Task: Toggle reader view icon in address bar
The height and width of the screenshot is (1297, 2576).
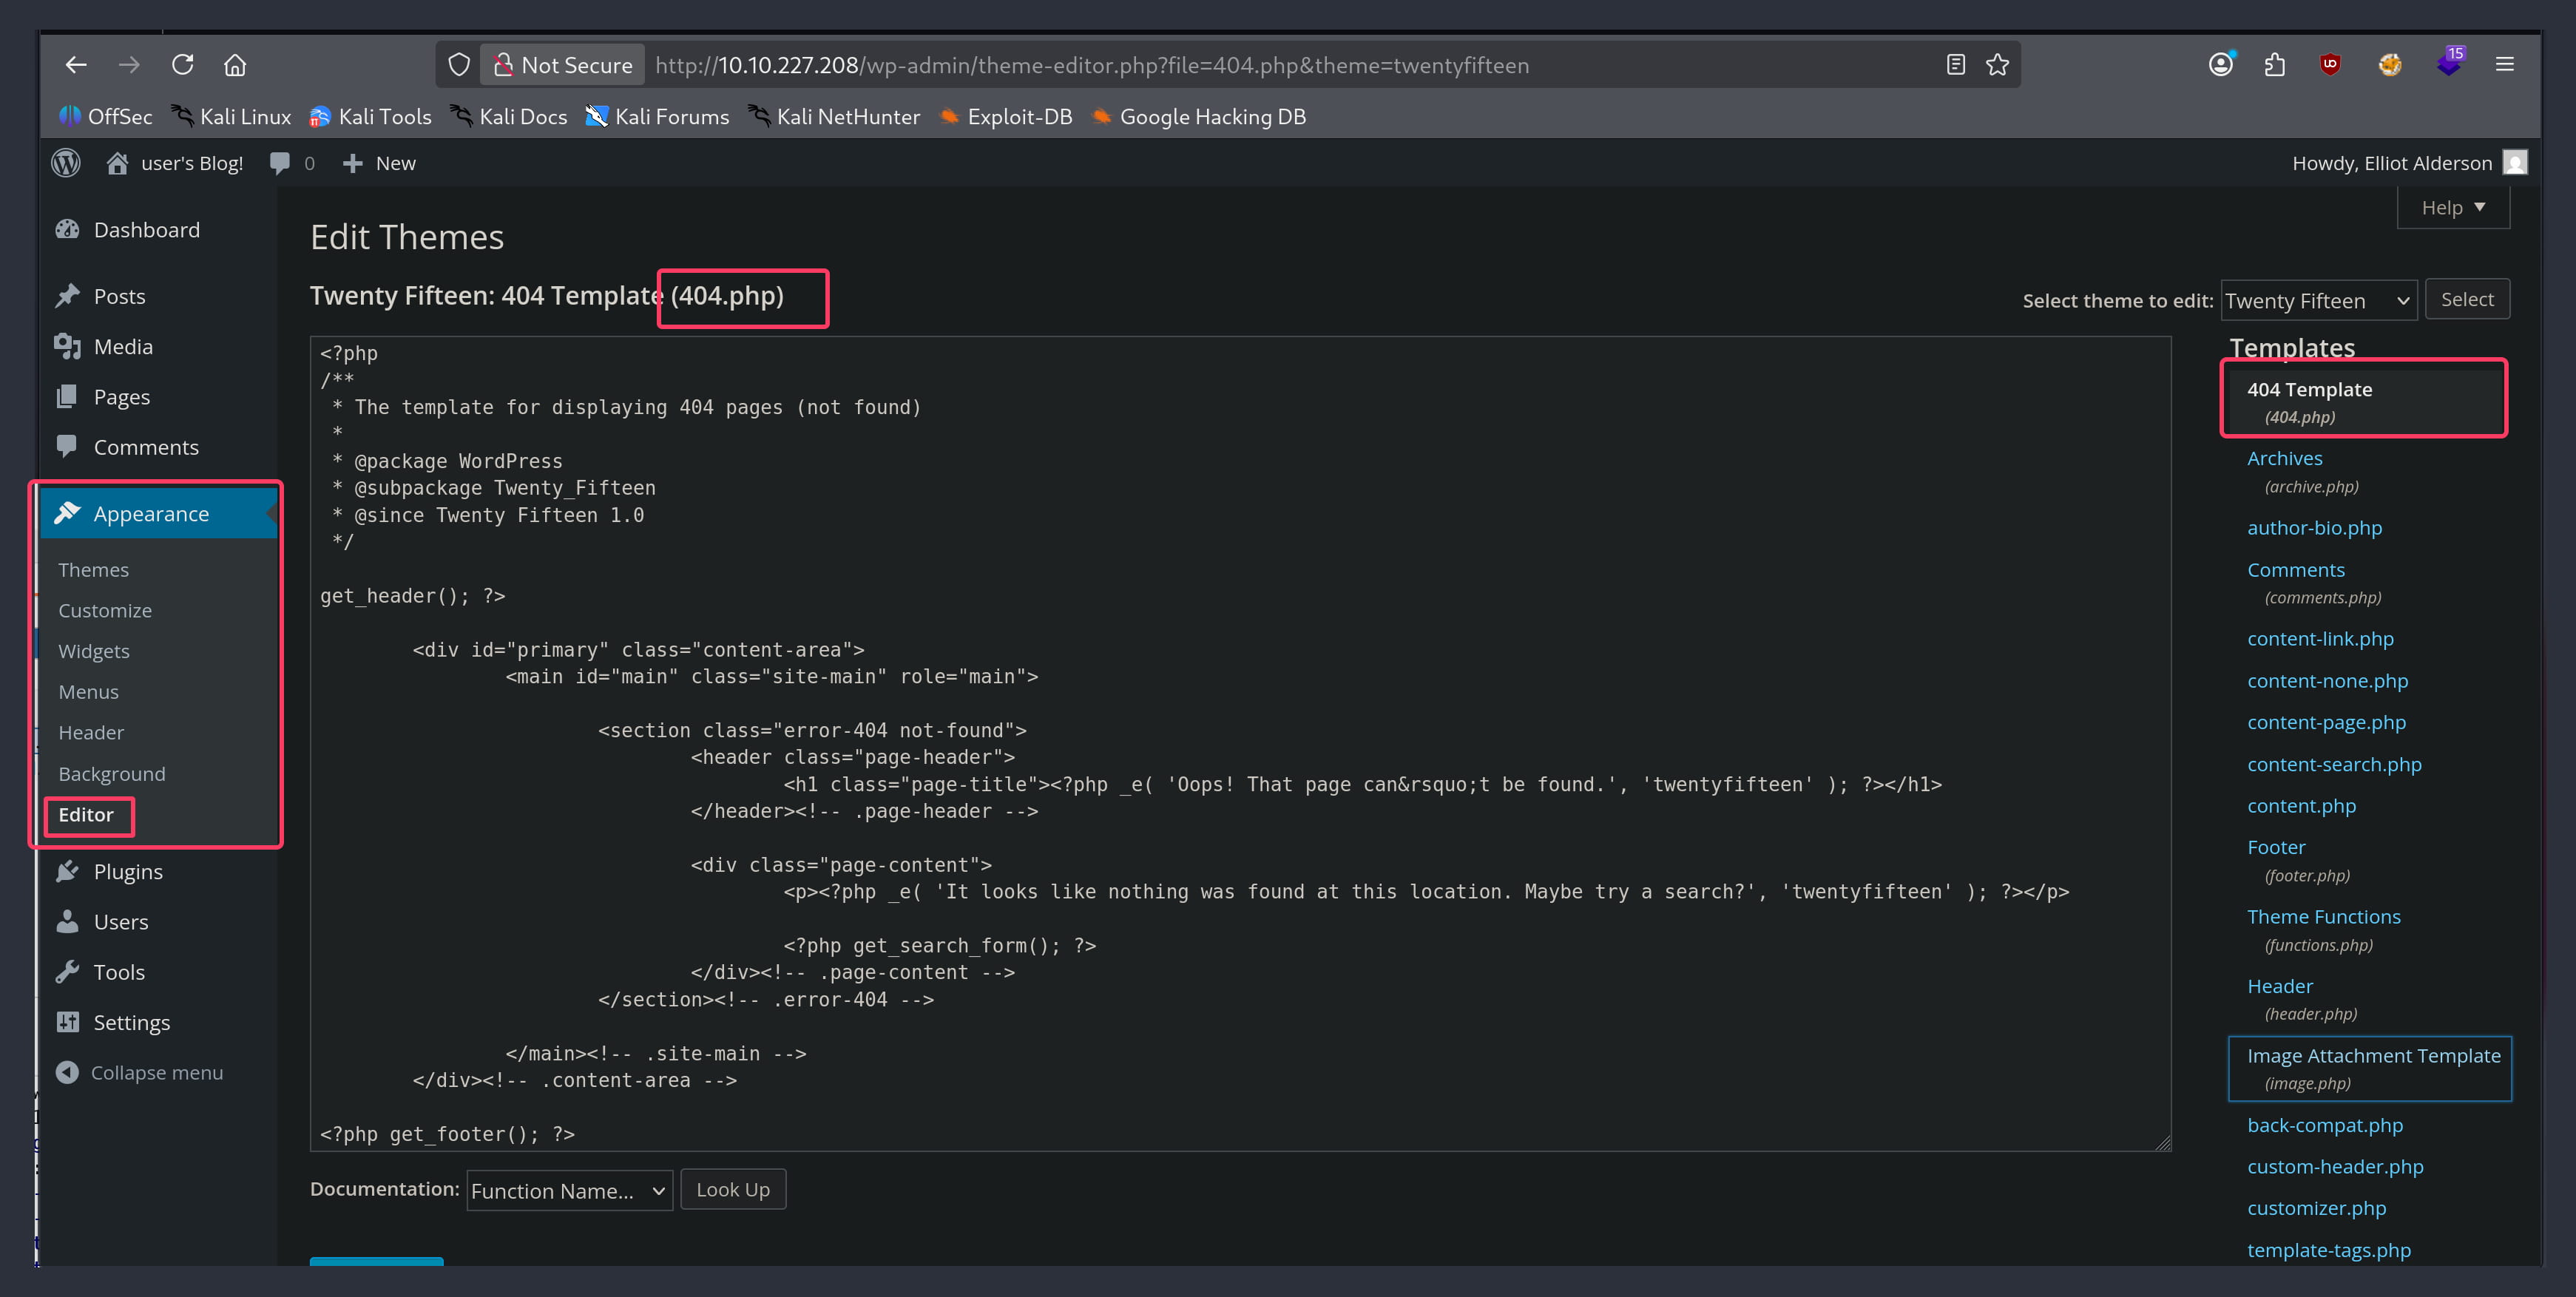Action: (1955, 65)
